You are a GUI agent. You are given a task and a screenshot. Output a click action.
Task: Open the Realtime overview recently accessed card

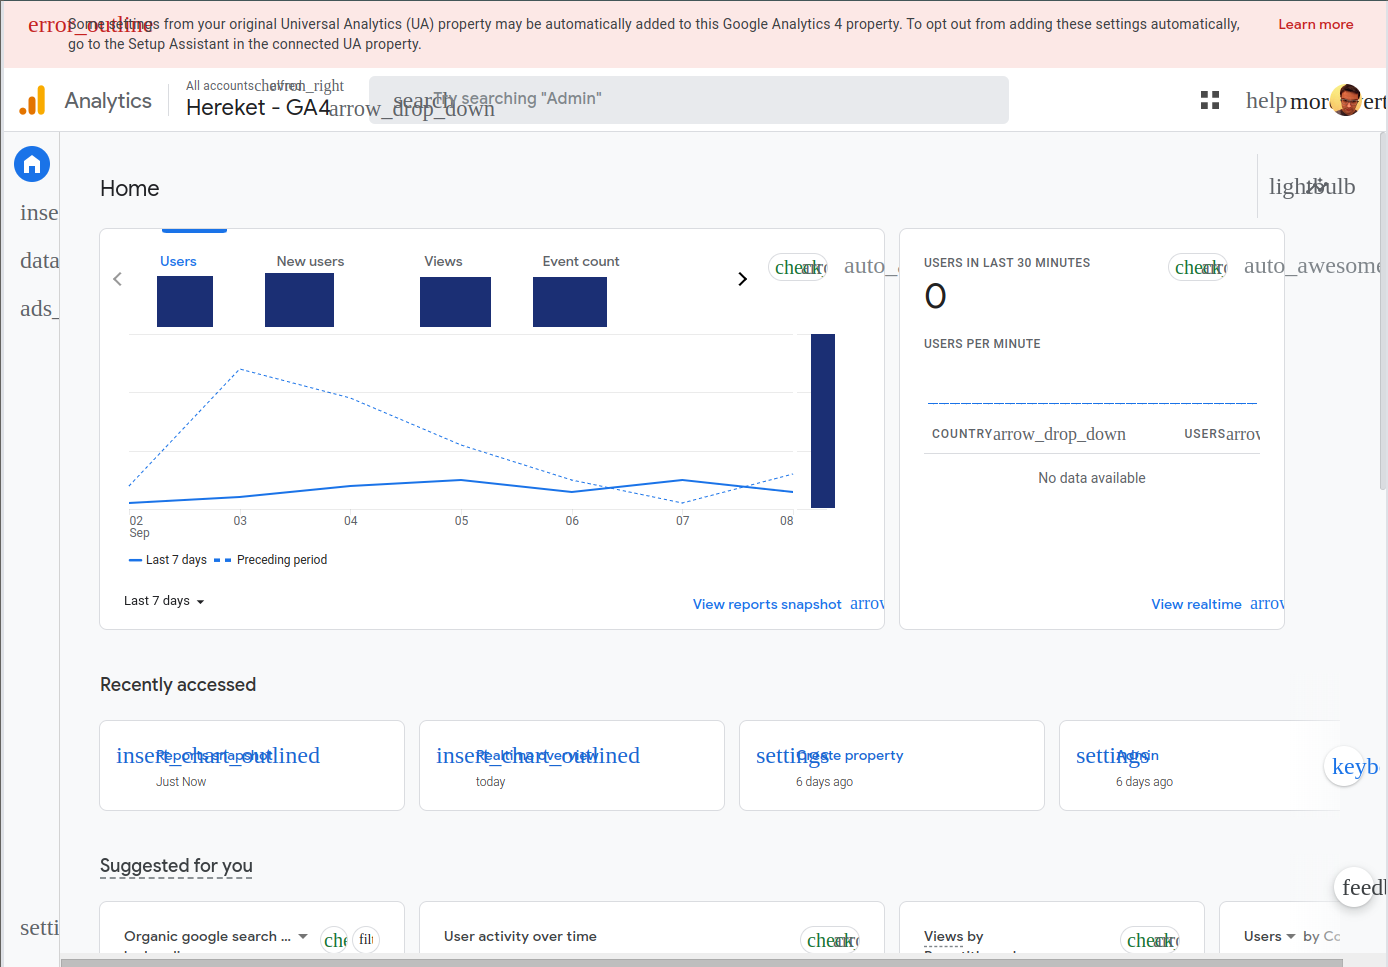pos(572,766)
